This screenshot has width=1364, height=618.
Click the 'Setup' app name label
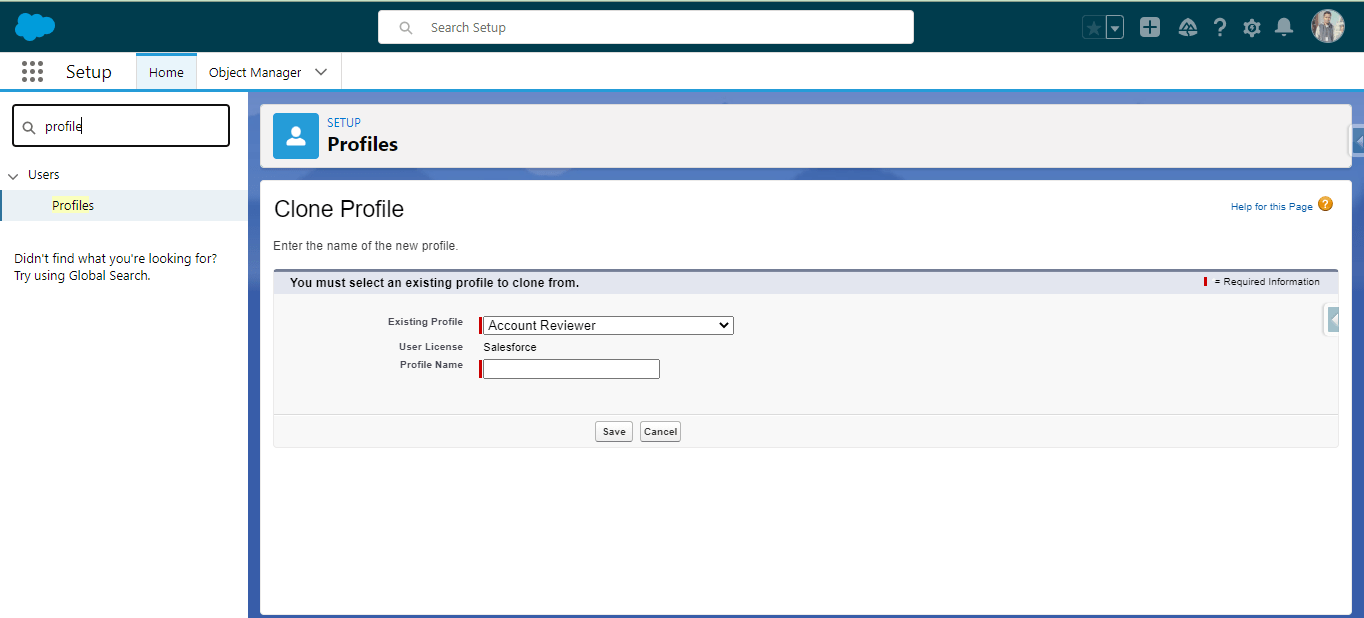(x=89, y=72)
